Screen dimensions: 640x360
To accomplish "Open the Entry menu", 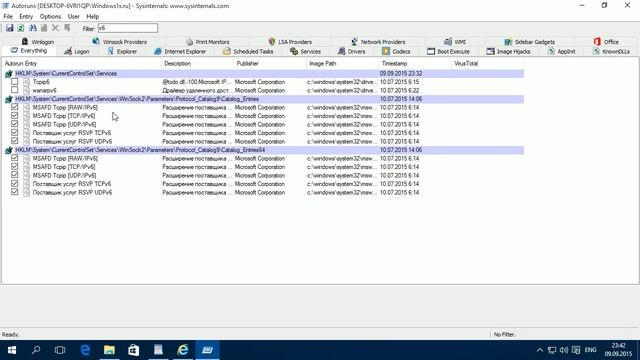I will pyautogui.click(x=26, y=16).
